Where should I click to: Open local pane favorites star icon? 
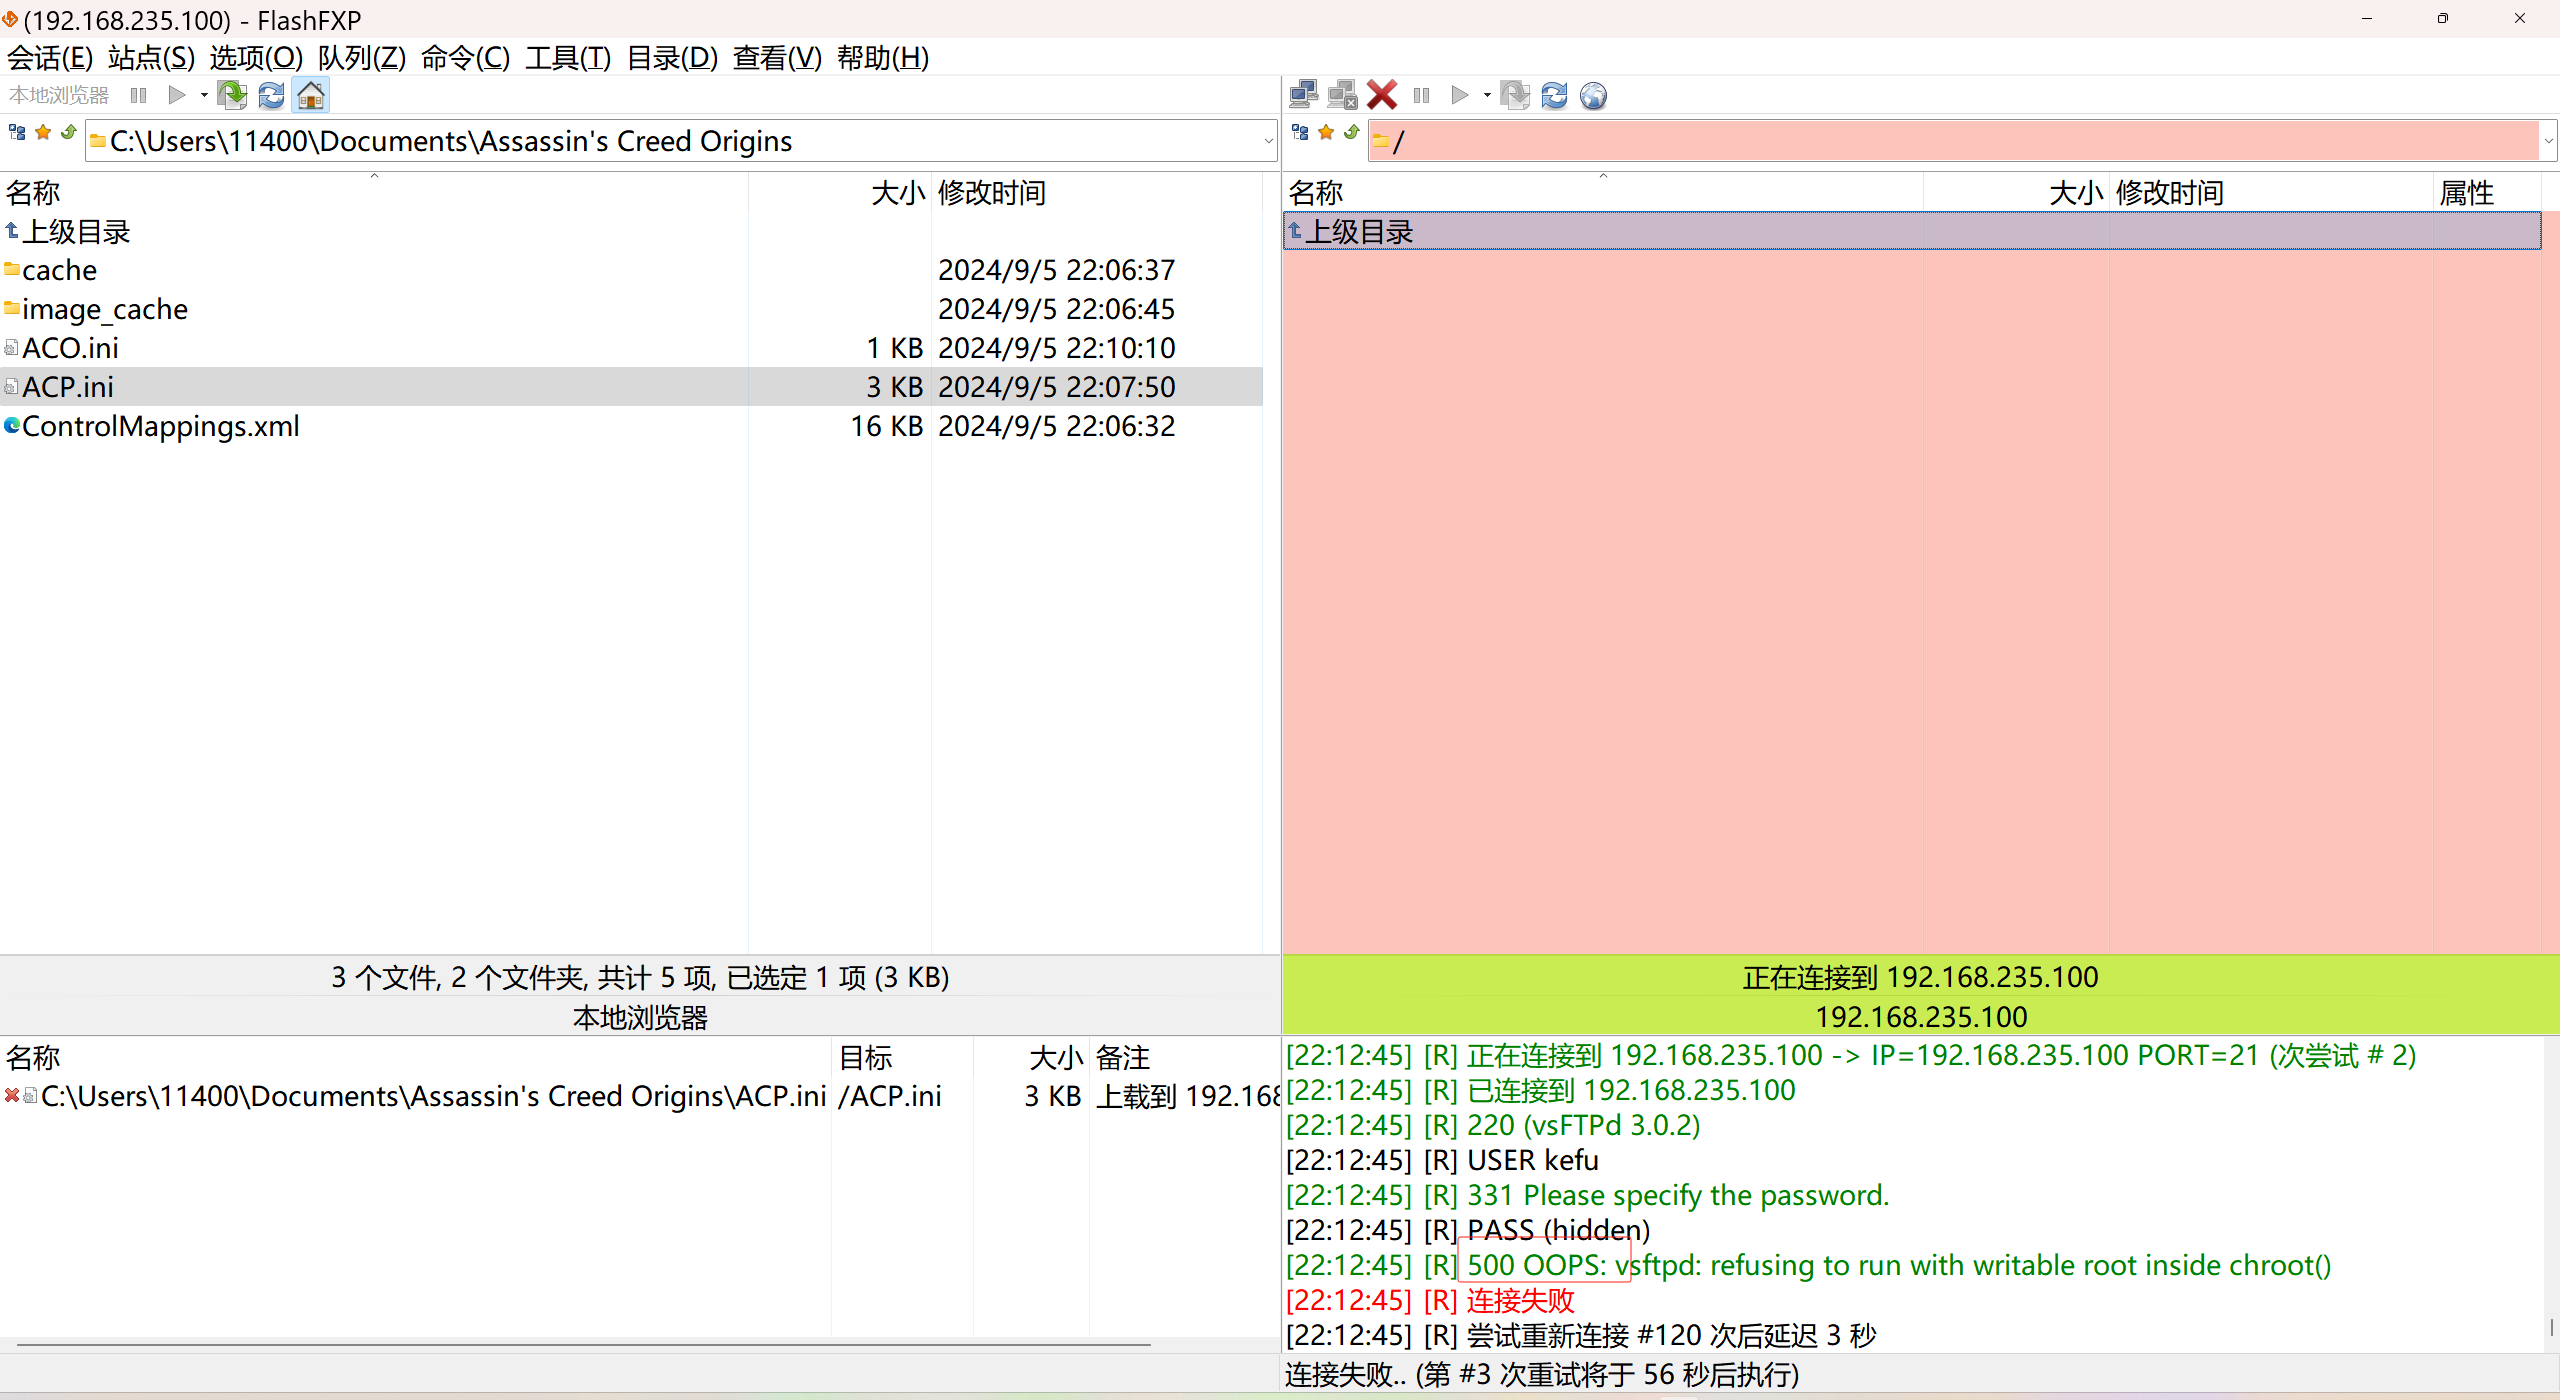(43, 133)
